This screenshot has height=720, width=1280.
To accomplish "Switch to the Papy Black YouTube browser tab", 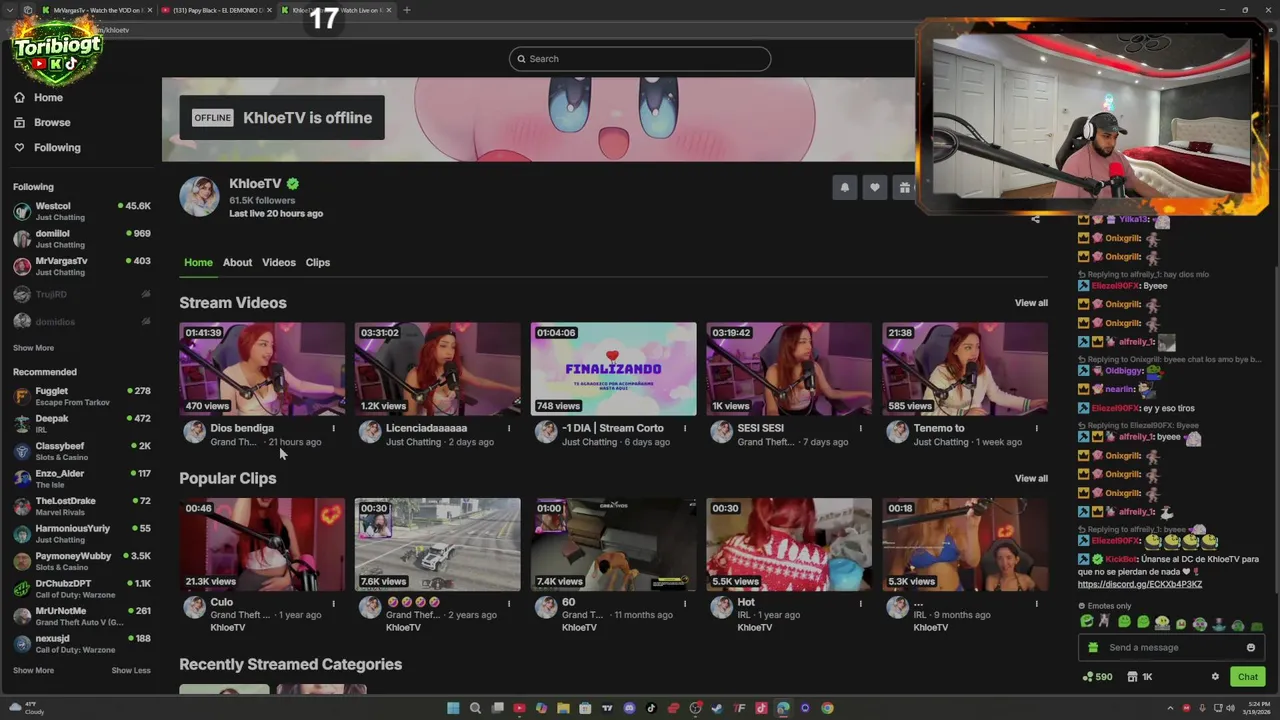I will 217,10.
